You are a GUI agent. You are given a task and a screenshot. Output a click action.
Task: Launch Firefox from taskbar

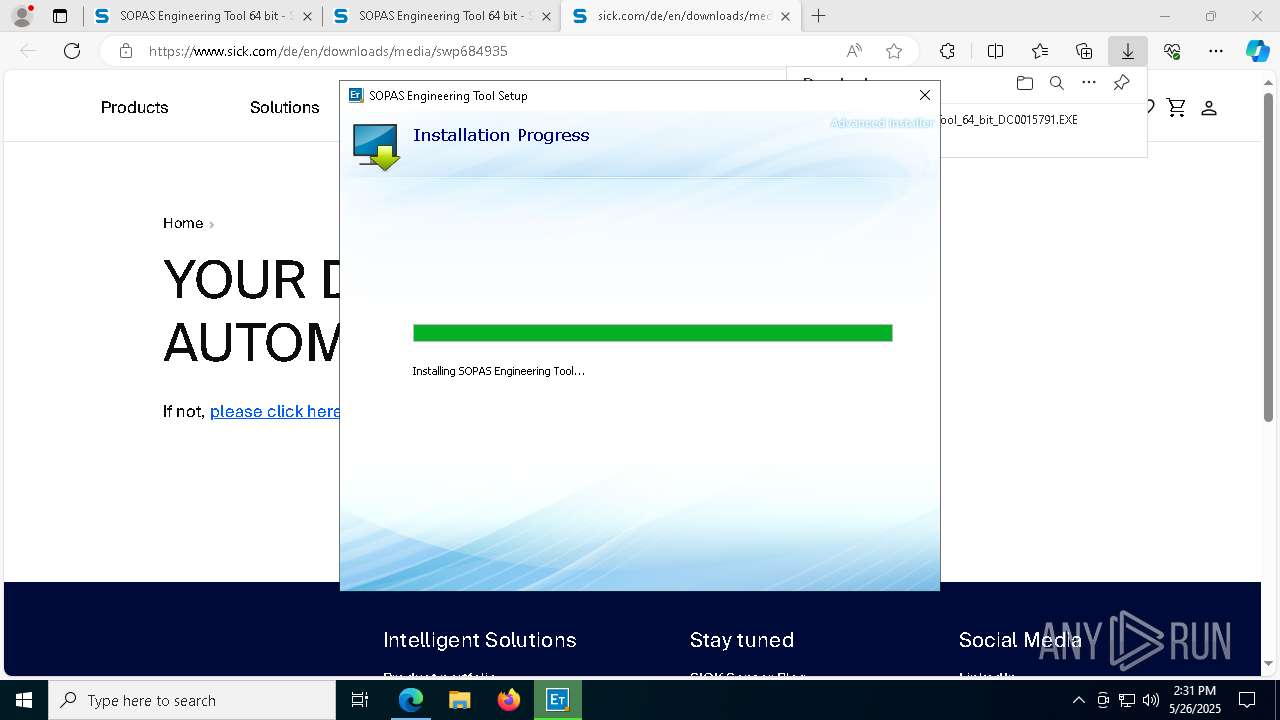click(x=508, y=700)
